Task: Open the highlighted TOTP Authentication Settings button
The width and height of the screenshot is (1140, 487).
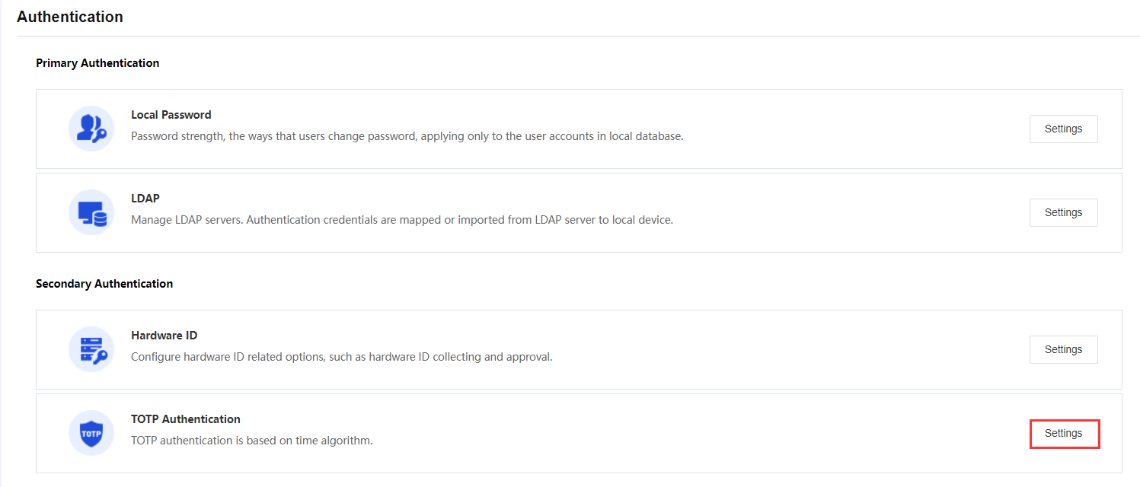Action: [x=1064, y=433]
